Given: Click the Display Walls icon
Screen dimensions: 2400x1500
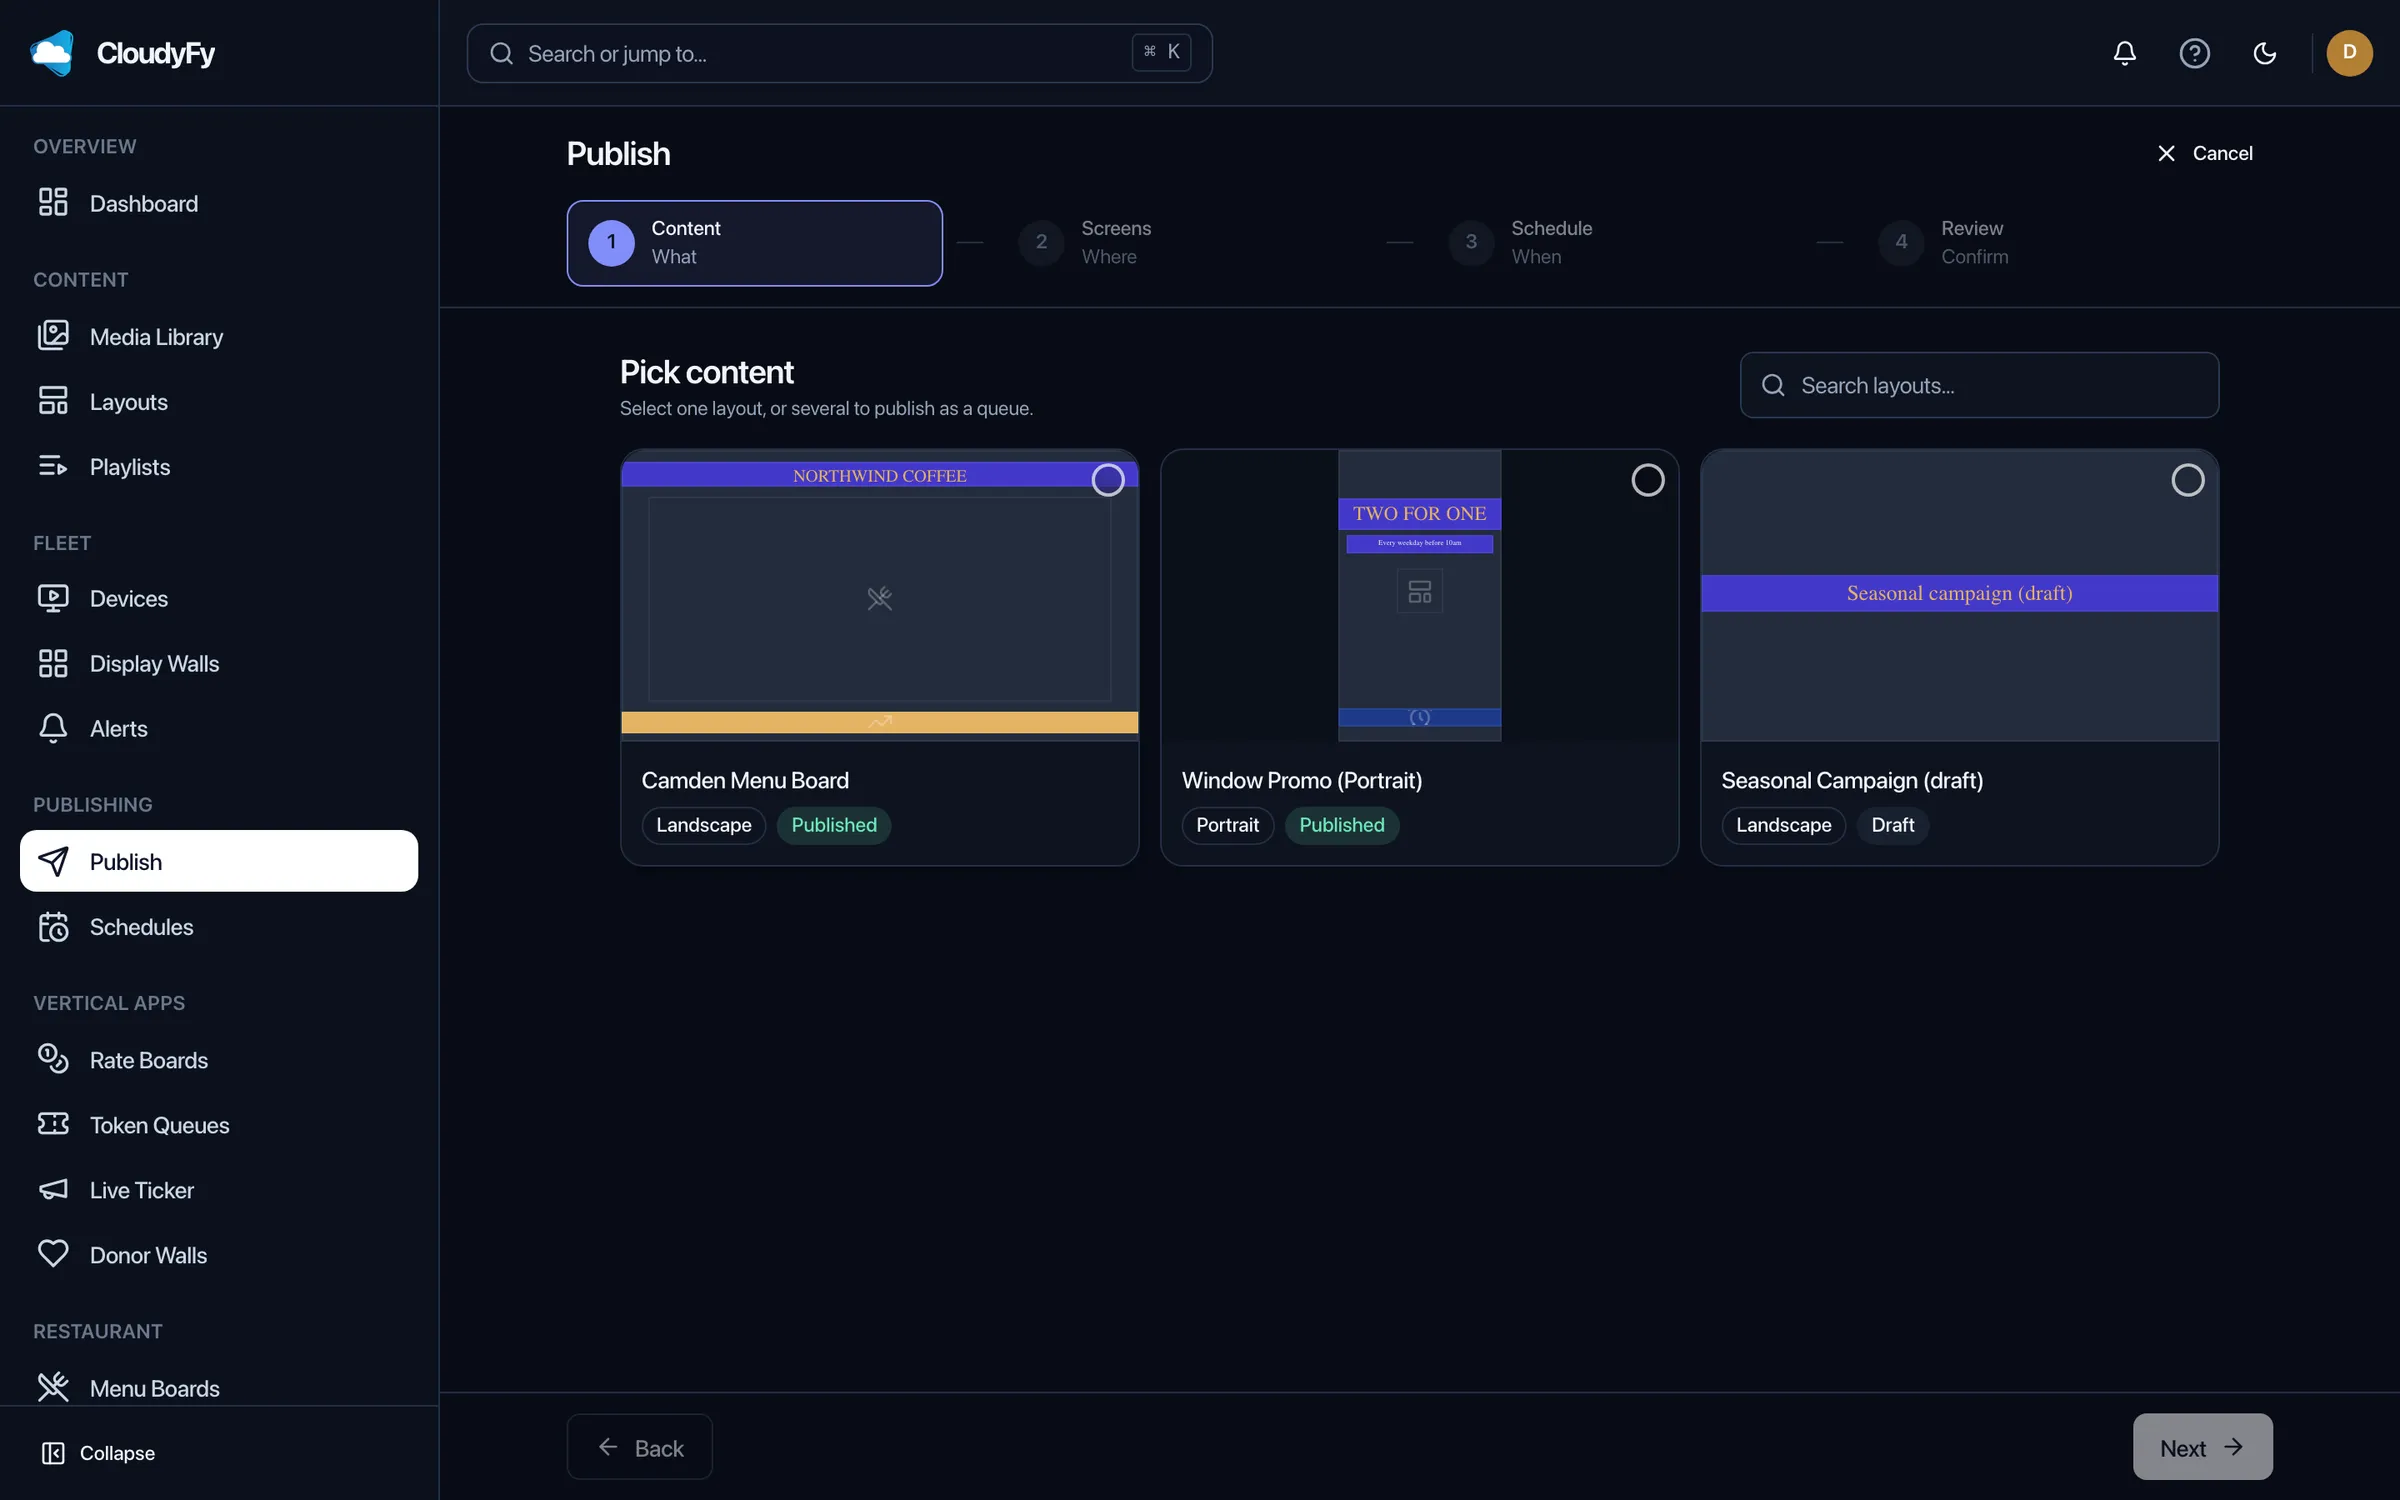Looking at the screenshot, I should [53, 663].
